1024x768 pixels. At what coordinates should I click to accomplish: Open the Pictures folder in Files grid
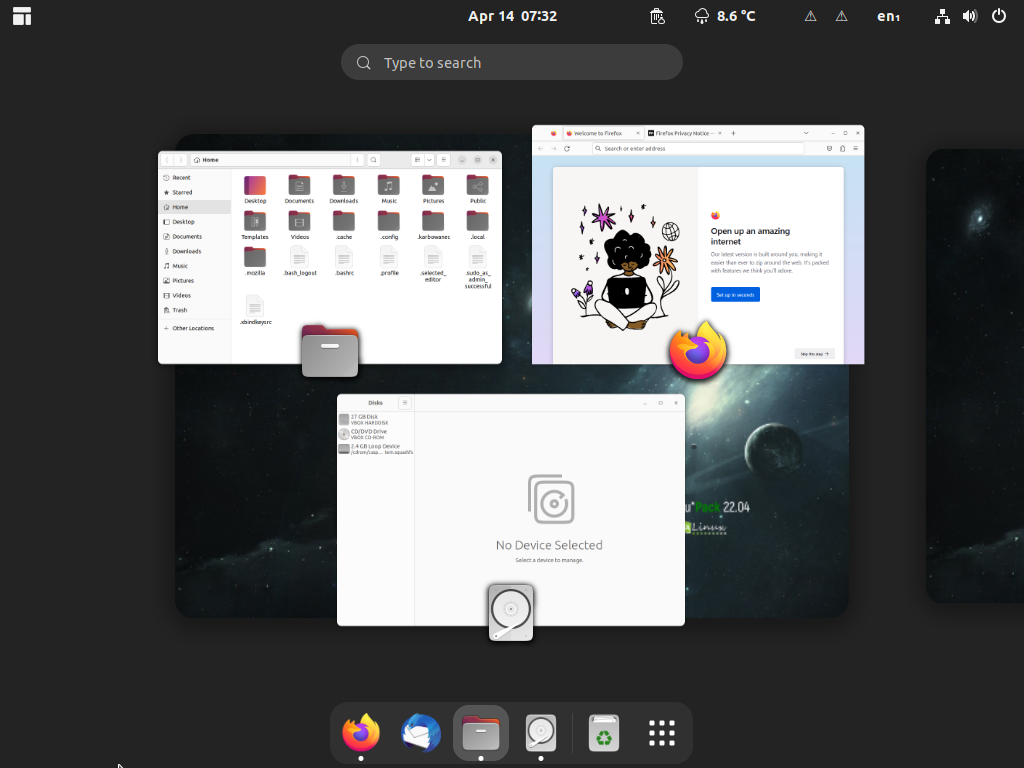[x=433, y=189]
